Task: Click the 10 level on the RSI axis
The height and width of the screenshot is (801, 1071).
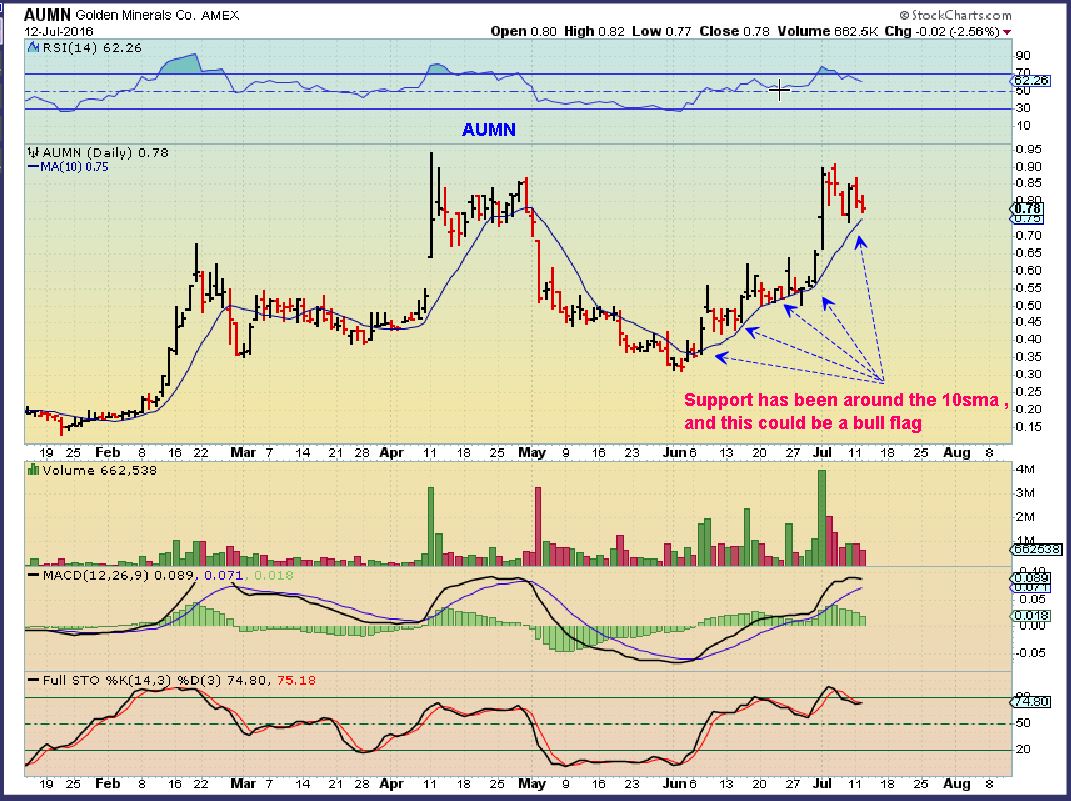Action: tap(1023, 126)
